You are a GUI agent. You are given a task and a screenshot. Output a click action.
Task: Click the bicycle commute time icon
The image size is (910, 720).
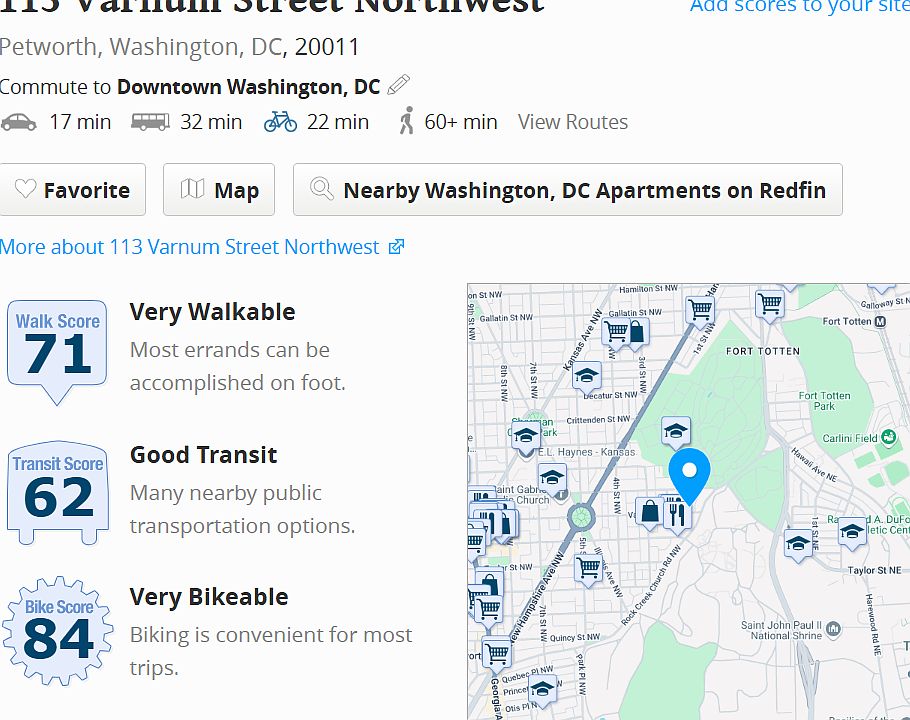(280, 122)
